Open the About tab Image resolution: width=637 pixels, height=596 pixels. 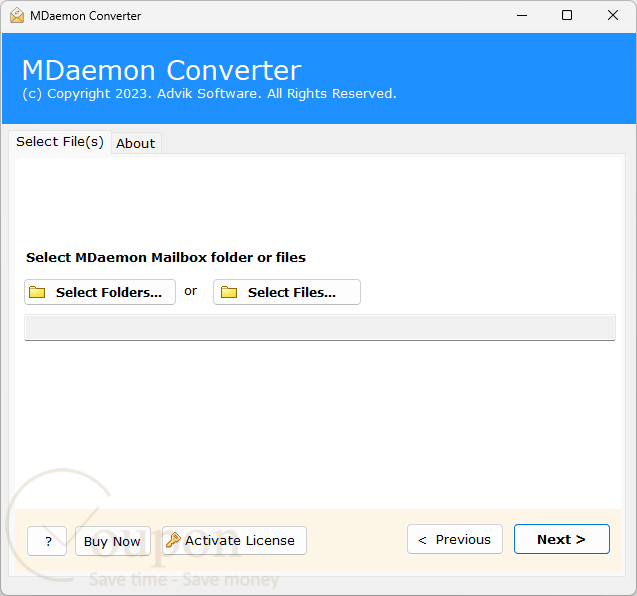point(136,143)
